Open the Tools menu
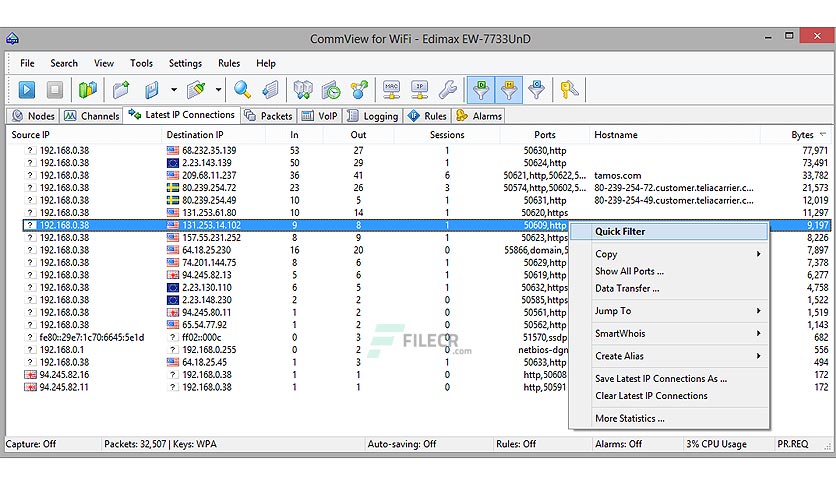This screenshot has width=836, height=484. pos(141,63)
